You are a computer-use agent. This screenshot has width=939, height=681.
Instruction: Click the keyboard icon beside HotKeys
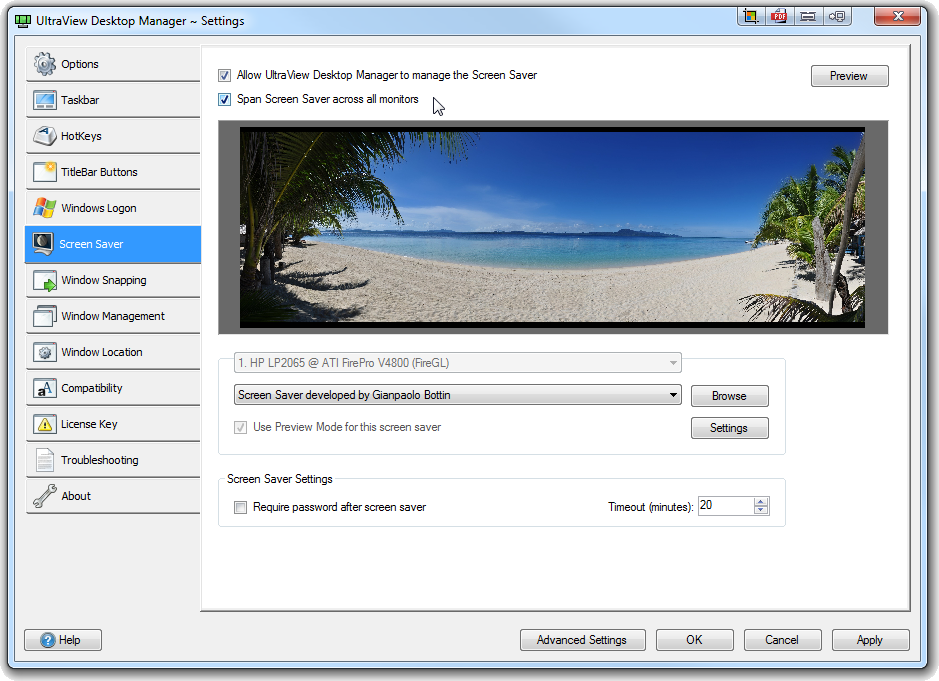click(x=45, y=136)
